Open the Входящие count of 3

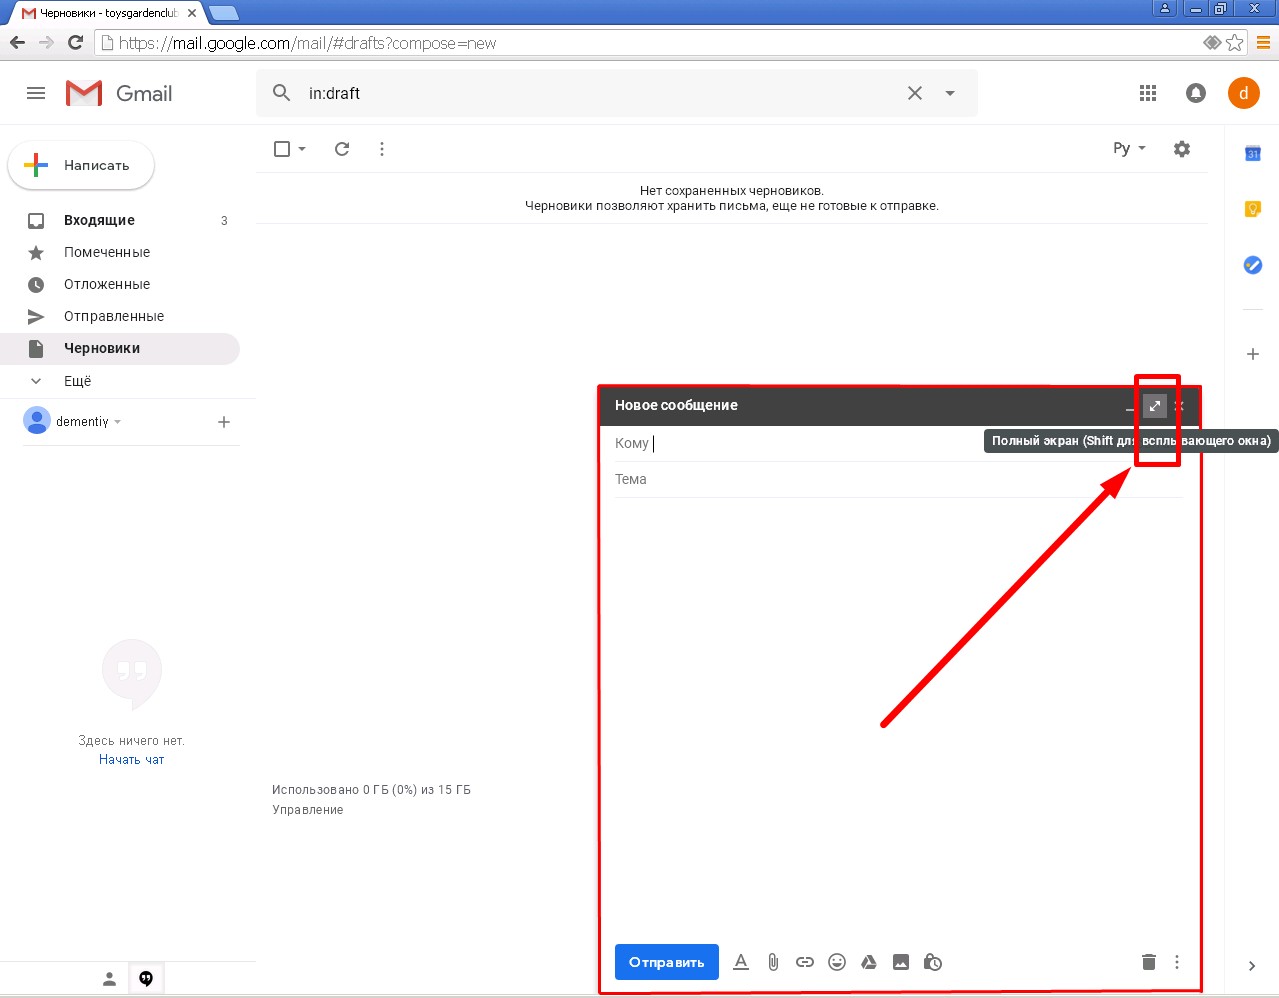[x=224, y=220]
